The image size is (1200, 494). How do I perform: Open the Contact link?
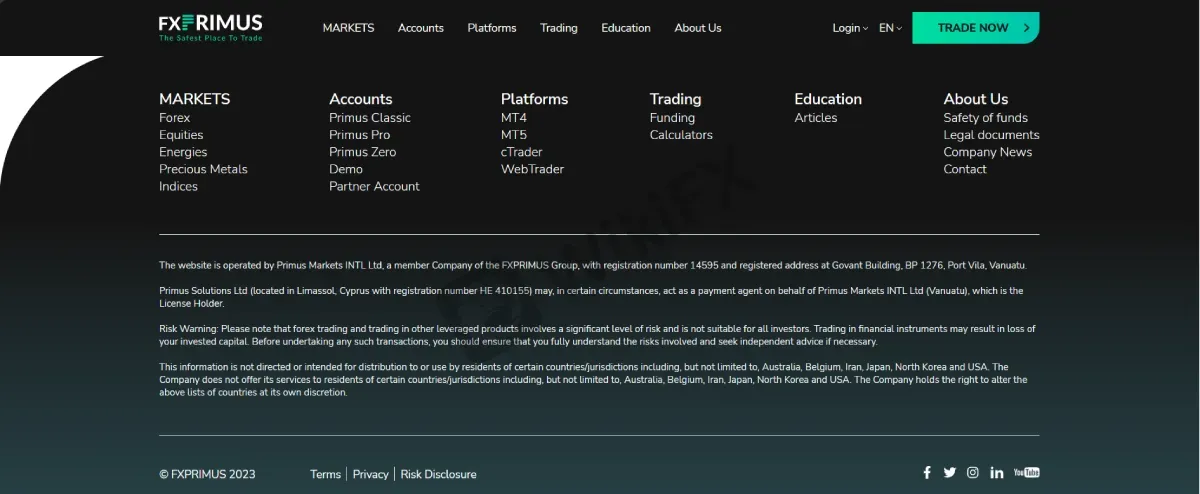pos(965,169)
